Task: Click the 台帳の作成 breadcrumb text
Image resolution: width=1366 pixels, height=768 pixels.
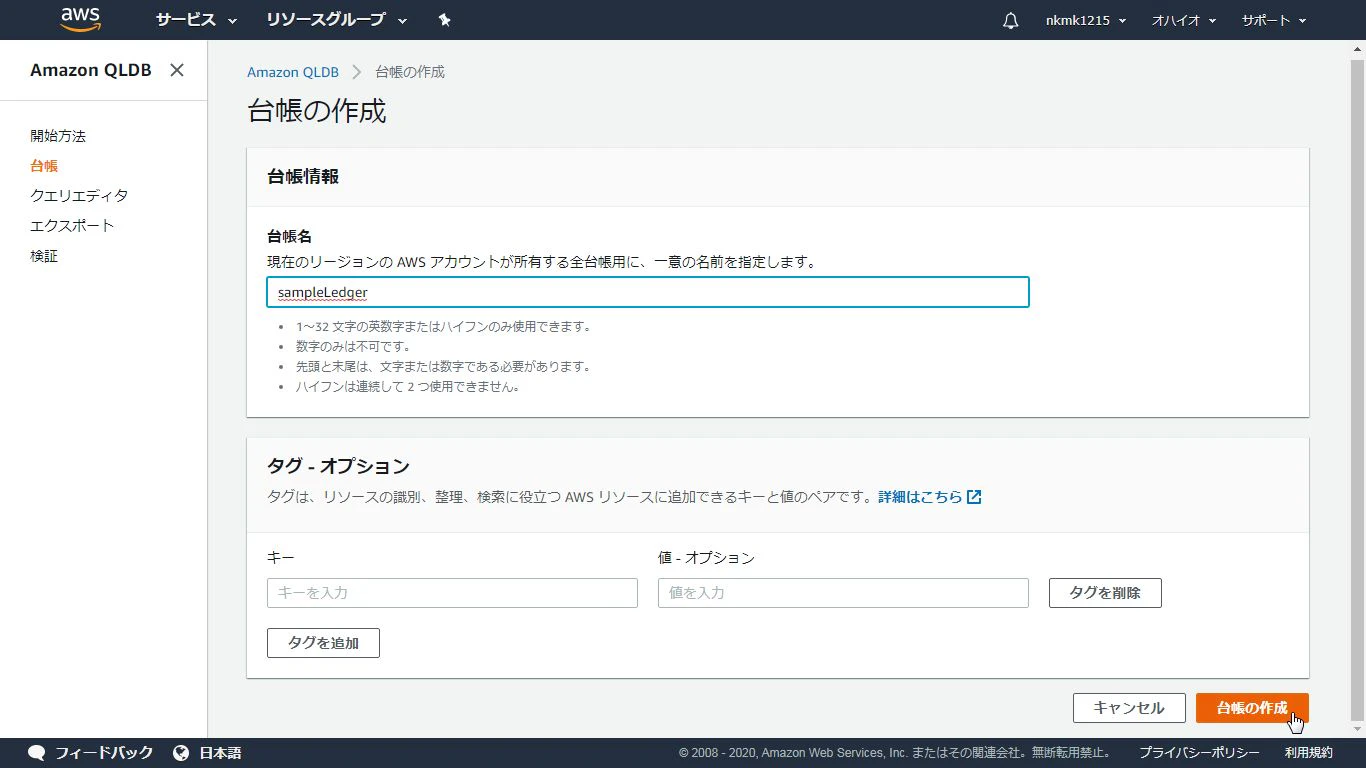Action: (x=410, y=72)
